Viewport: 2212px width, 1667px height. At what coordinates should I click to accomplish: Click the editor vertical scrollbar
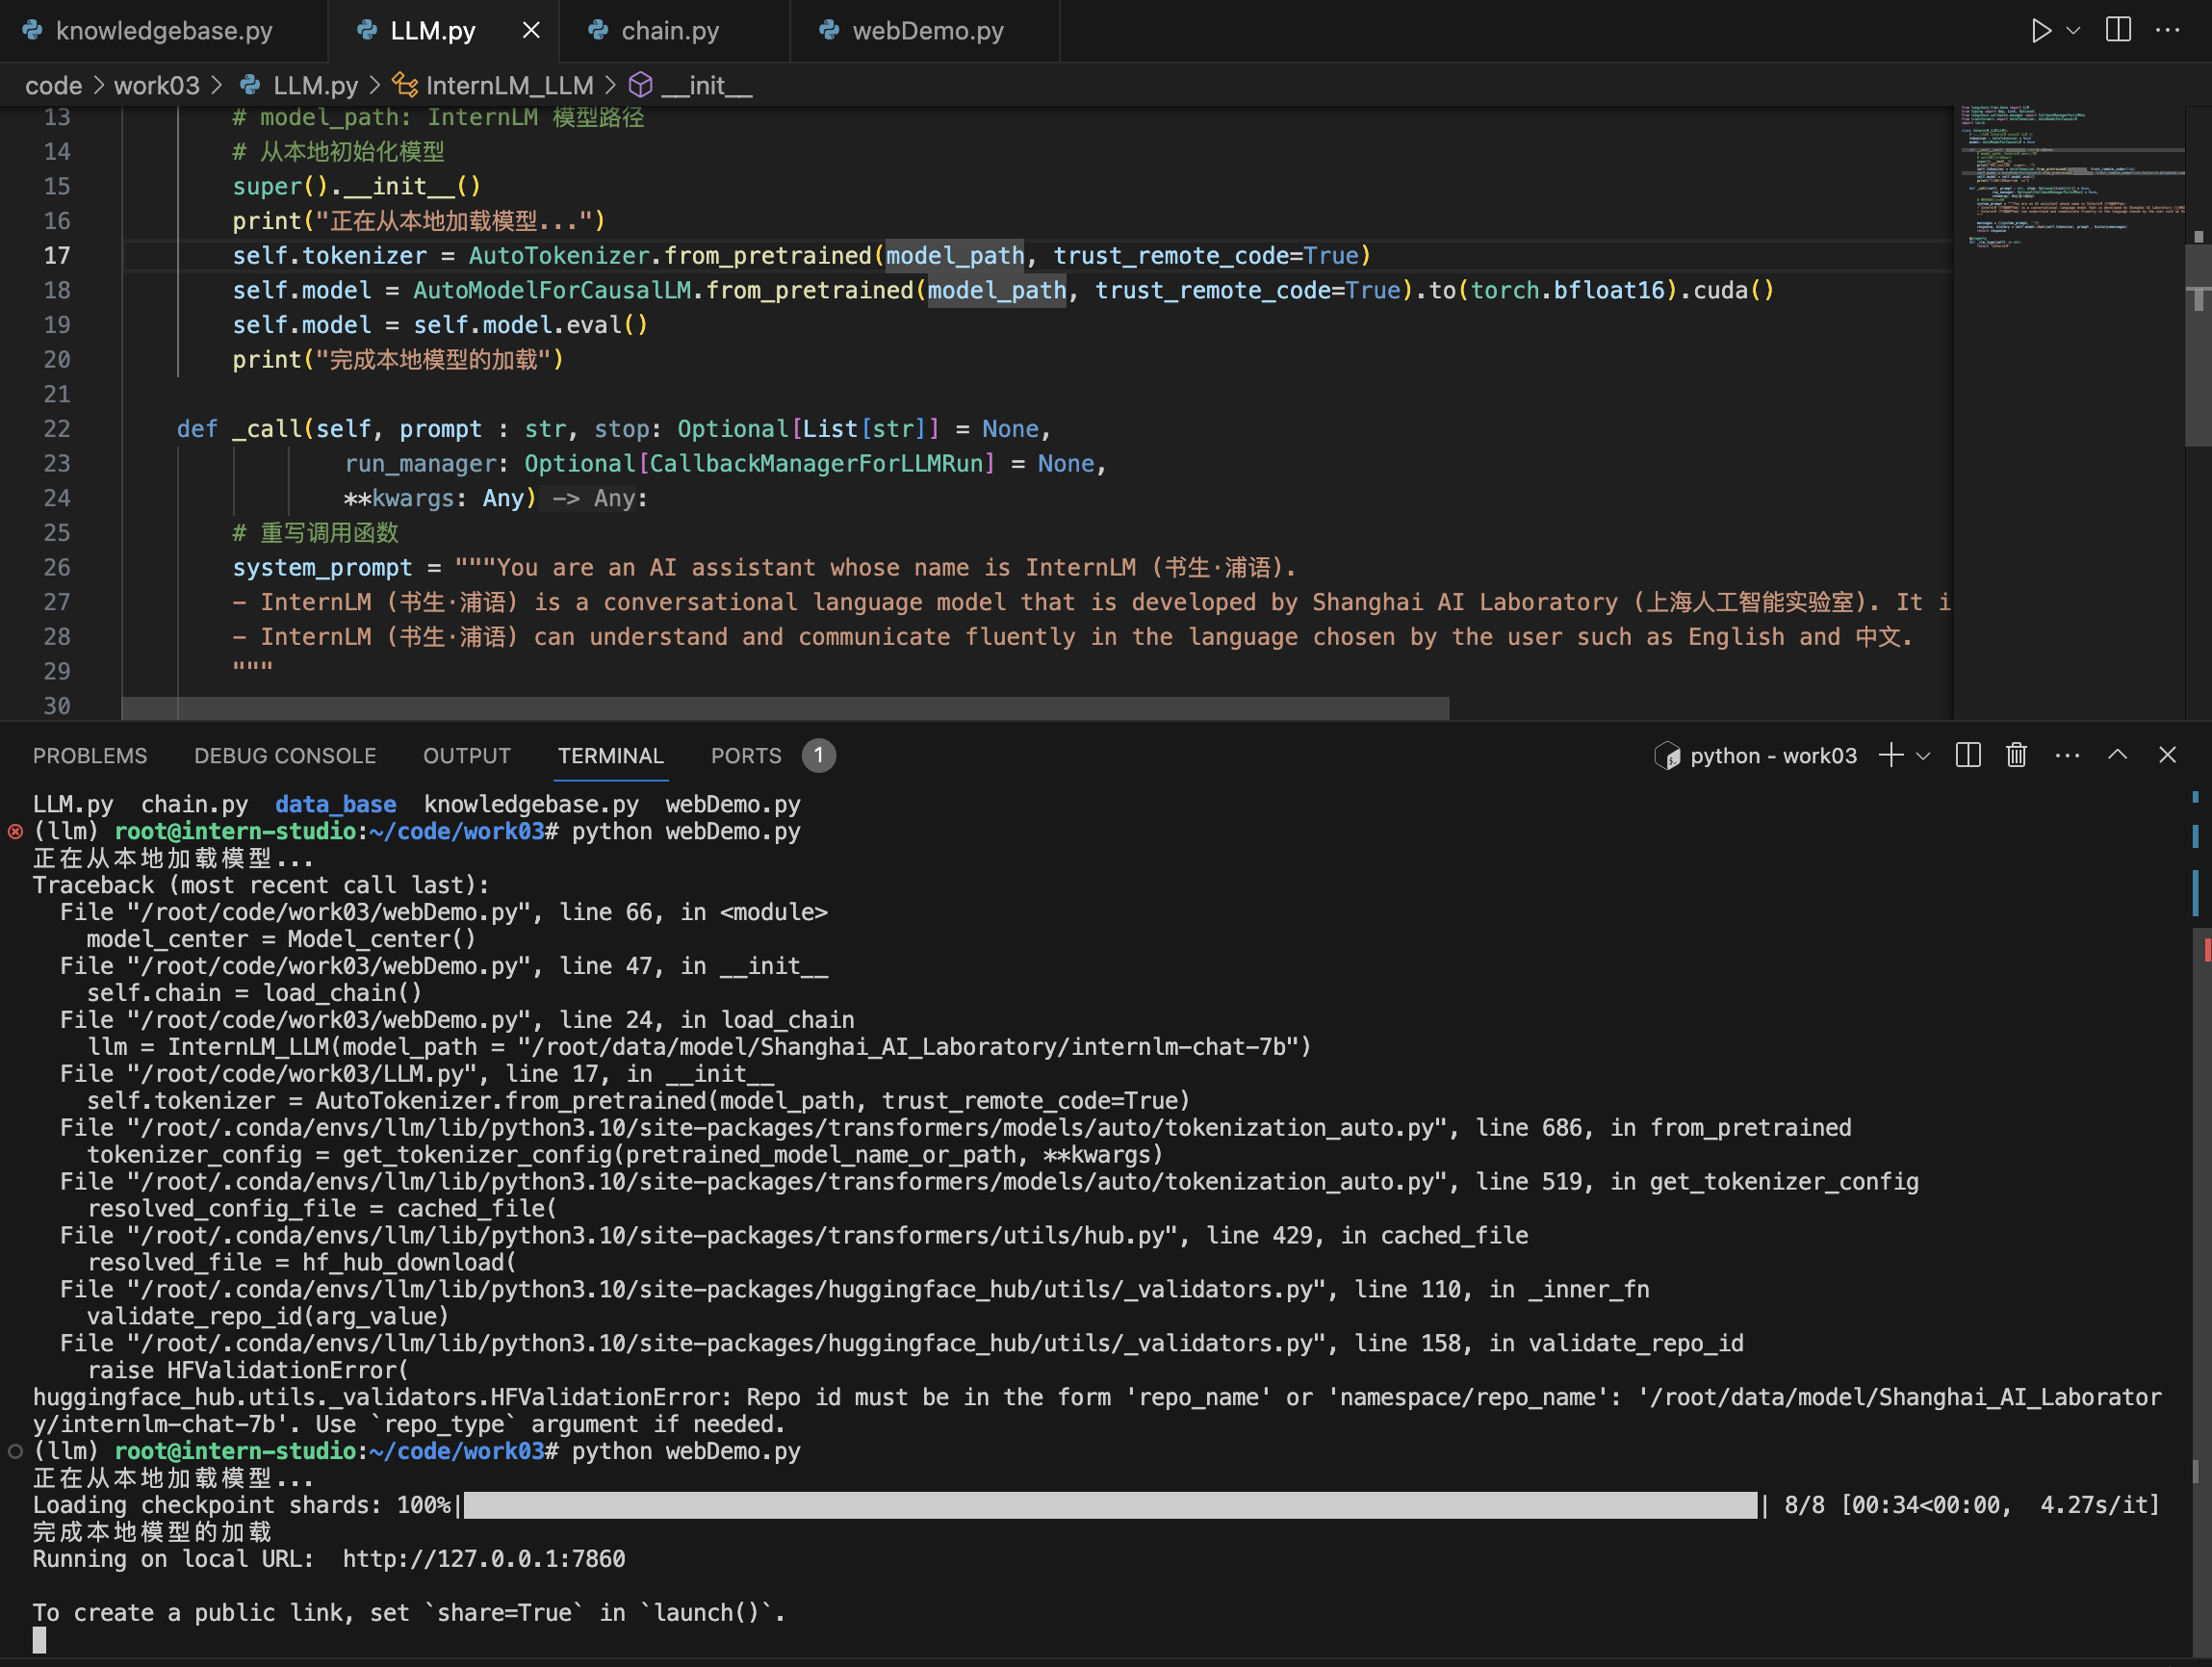(2198, 345)
